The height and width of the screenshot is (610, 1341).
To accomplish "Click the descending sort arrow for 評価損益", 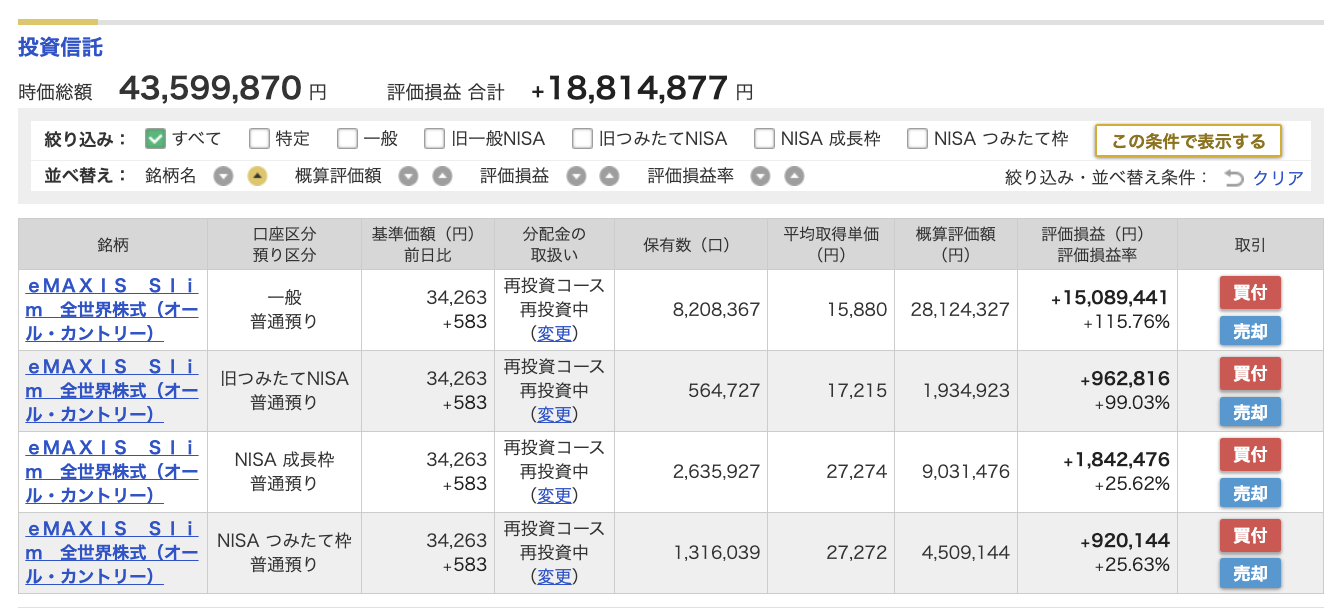I will (577, 176).
